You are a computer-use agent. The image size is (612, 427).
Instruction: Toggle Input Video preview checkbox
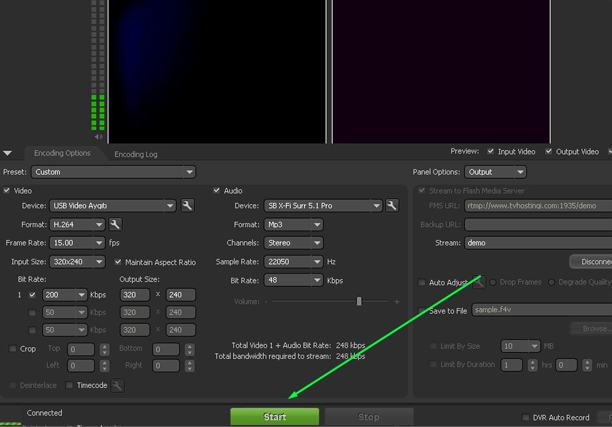491,151
